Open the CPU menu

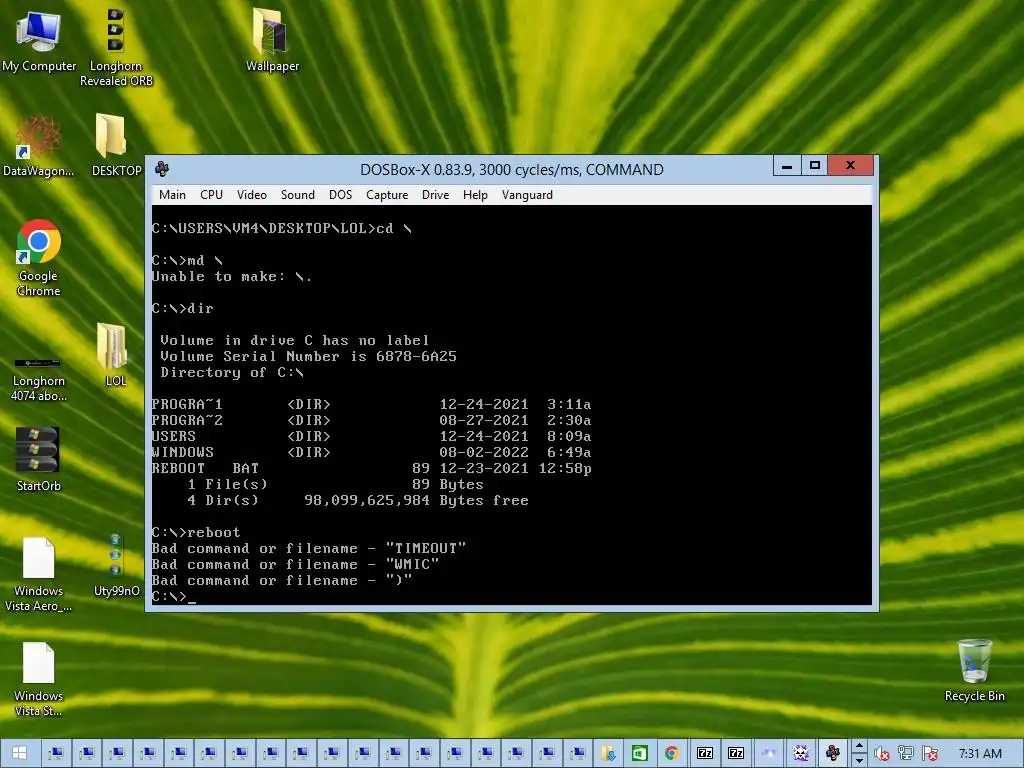click(211, 195)
